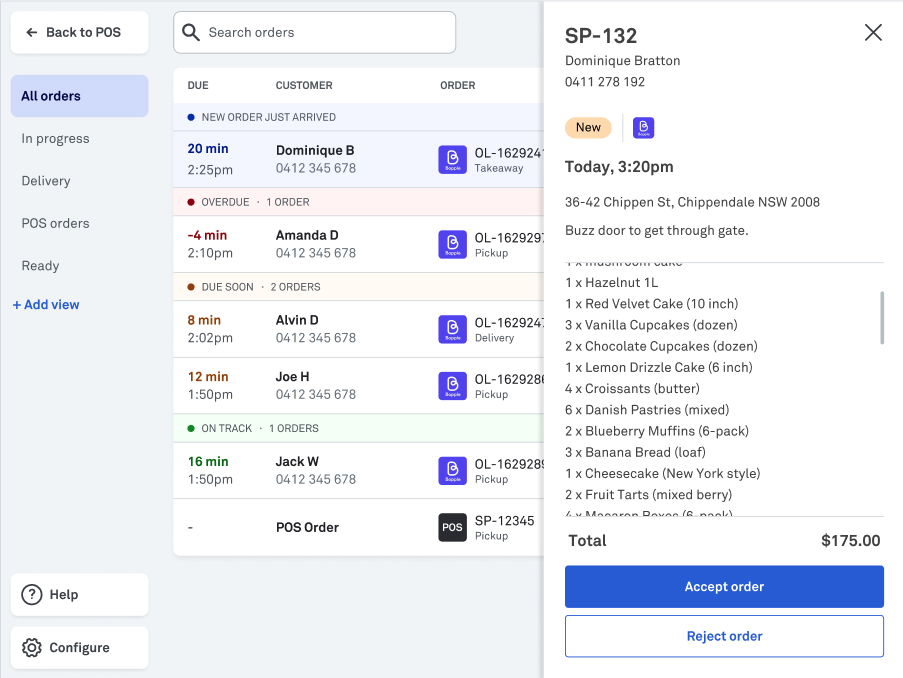Click Bopple icon in Jack W row

(453, 471)
